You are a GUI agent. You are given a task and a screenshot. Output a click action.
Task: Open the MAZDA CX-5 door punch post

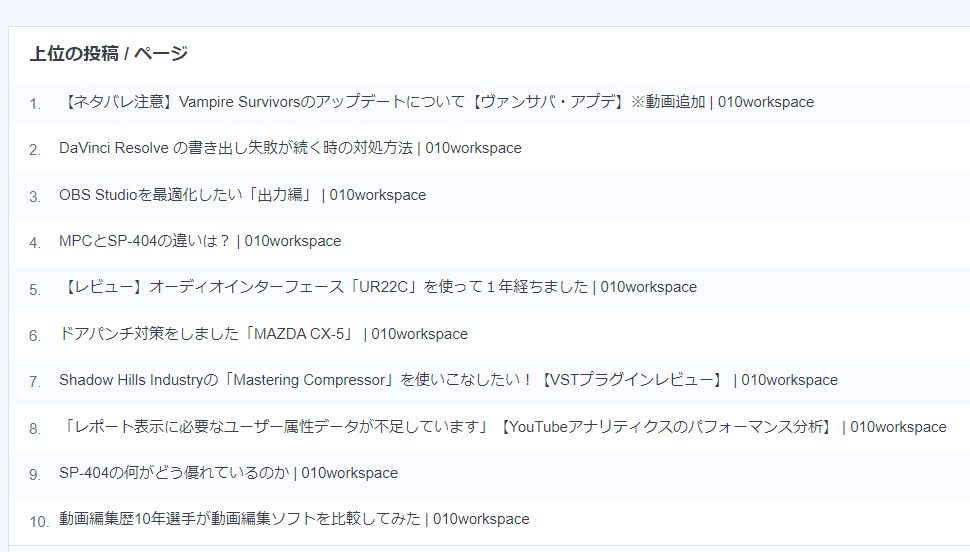point(264,334)
